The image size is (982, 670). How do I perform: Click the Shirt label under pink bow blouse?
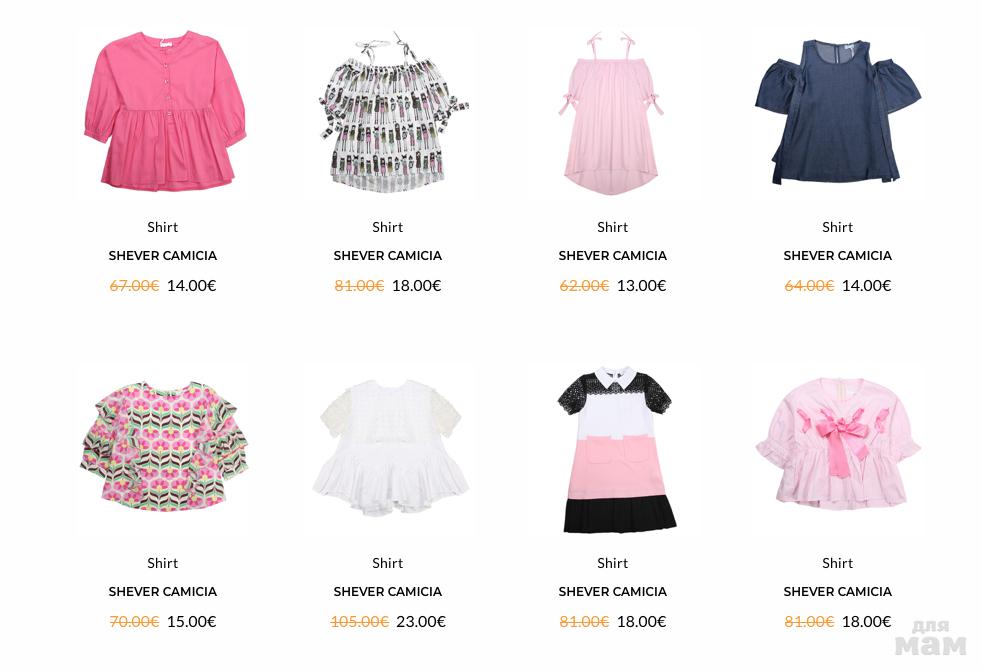(837, 564)
